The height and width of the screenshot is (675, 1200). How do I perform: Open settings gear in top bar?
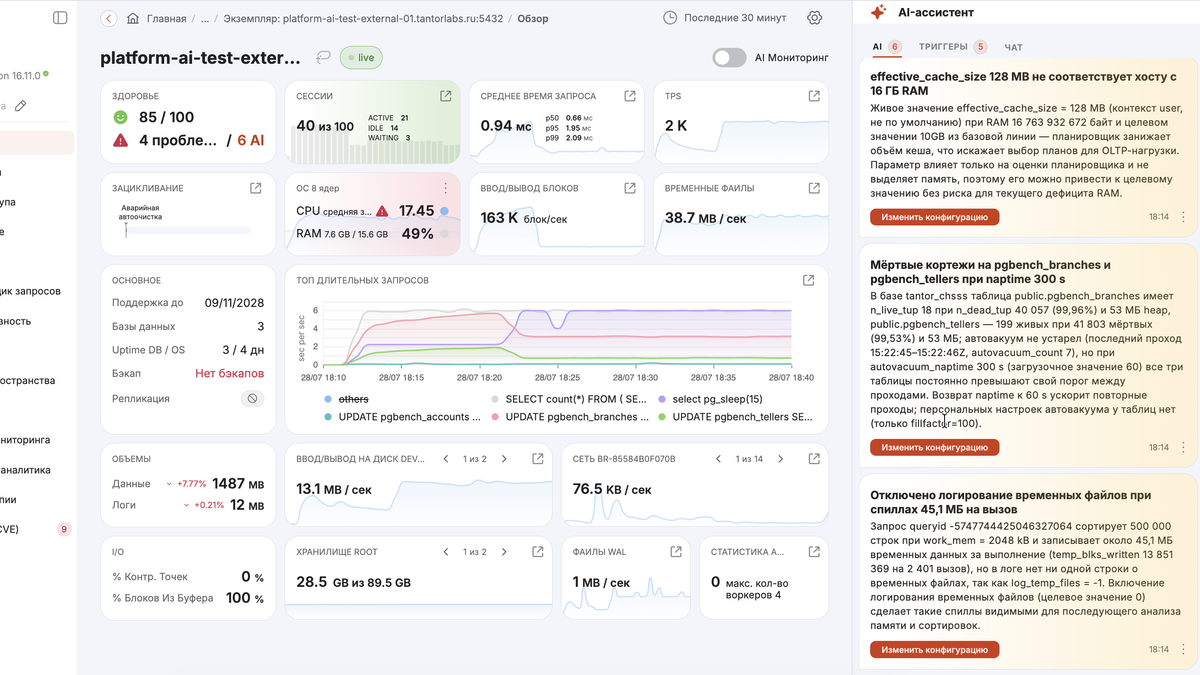(815, 18)
